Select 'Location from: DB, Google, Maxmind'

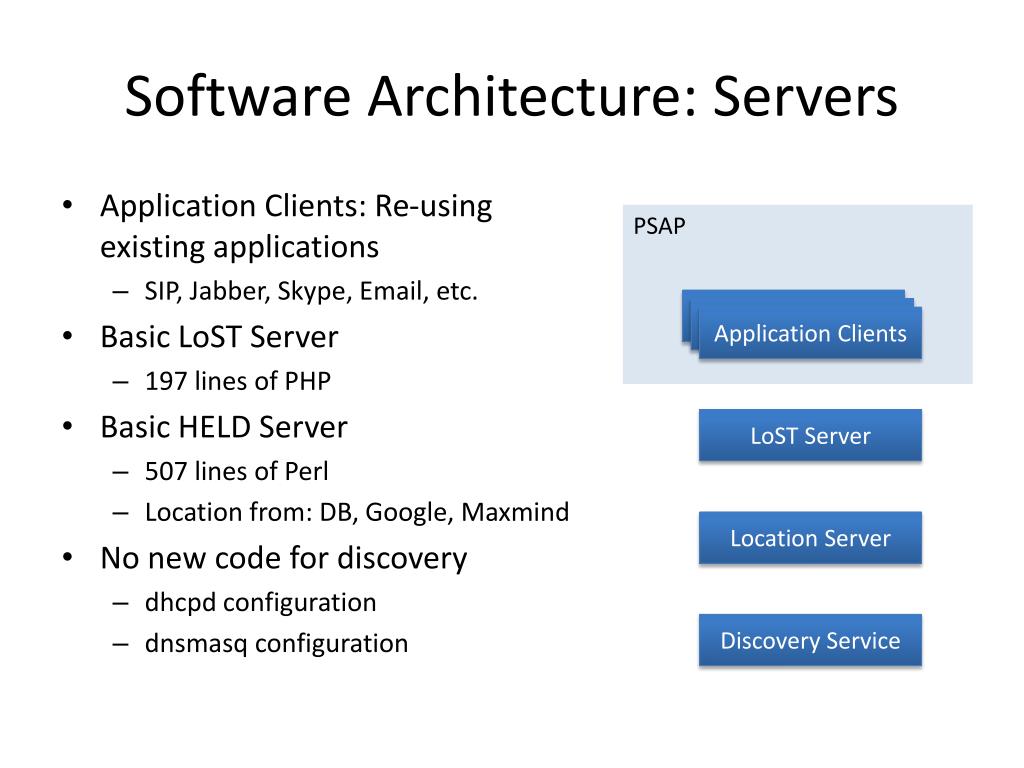click(x=357, y=513)
